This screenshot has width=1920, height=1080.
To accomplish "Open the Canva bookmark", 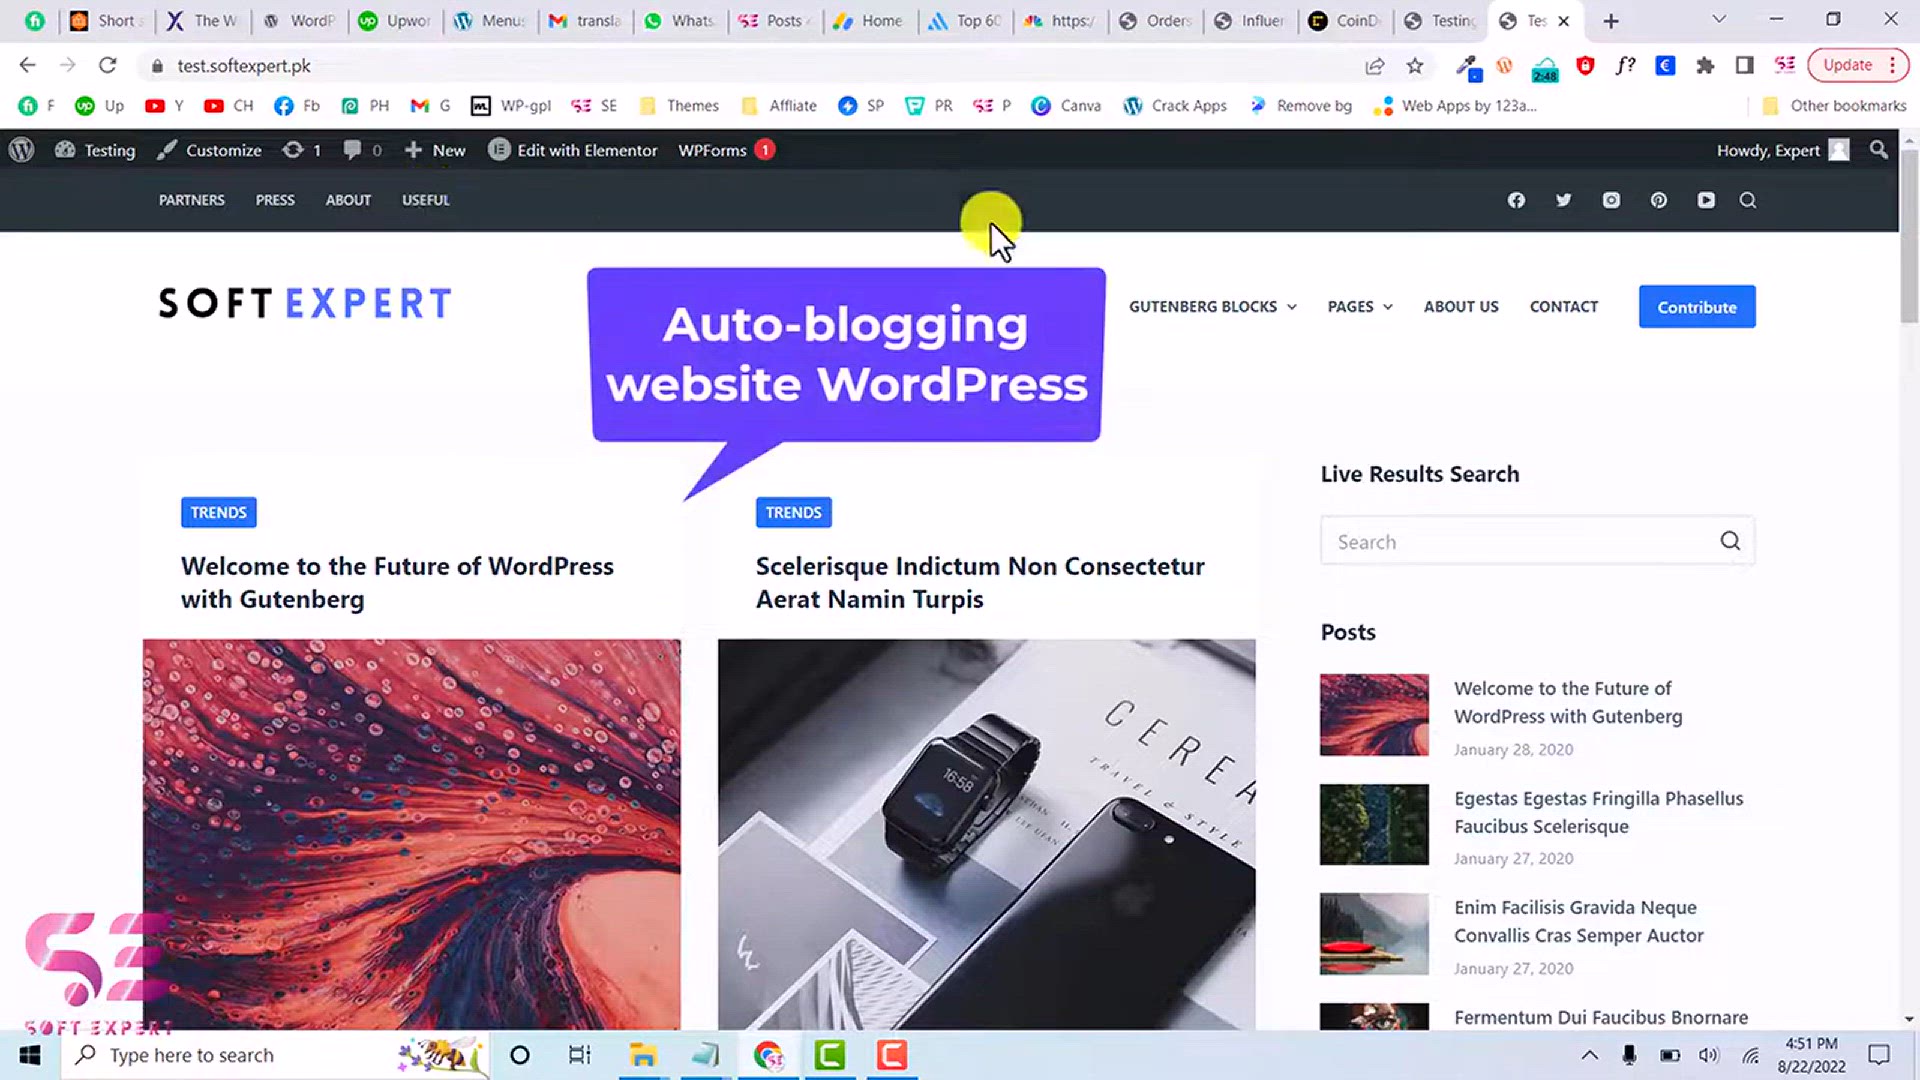I will [1066, 106].
